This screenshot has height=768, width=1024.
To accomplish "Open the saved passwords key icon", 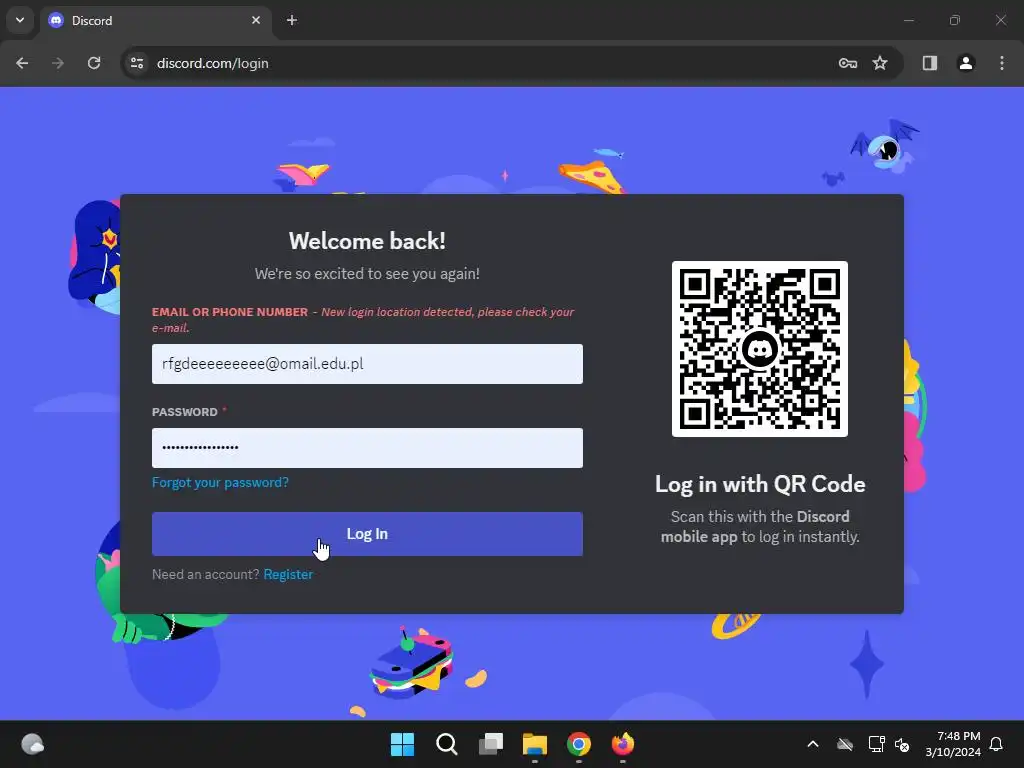I will tap(848, 63).
